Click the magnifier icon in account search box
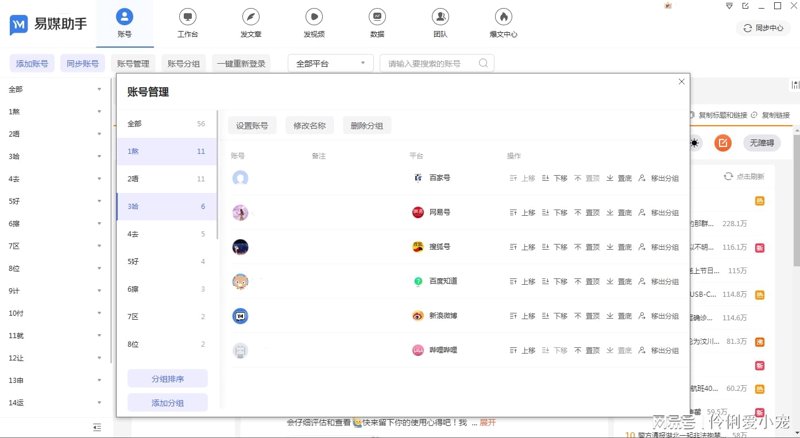Screen dimensions: 800x438 (x=483, y=63)
